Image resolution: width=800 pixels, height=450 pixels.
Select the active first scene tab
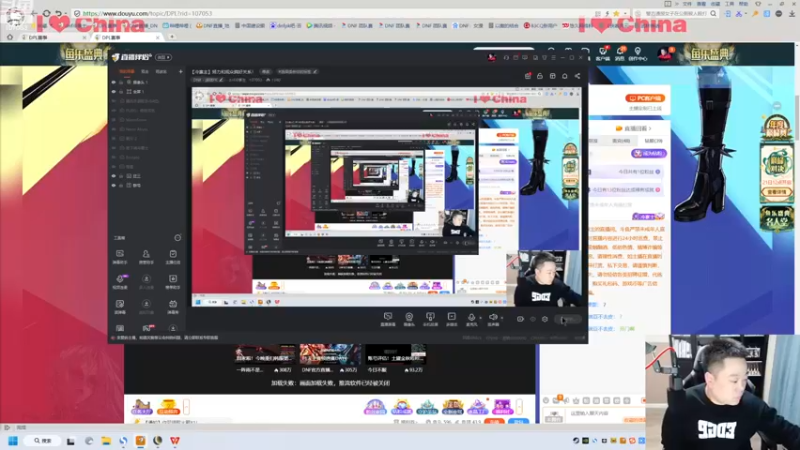pyautogui.click(x=127, y=71)
